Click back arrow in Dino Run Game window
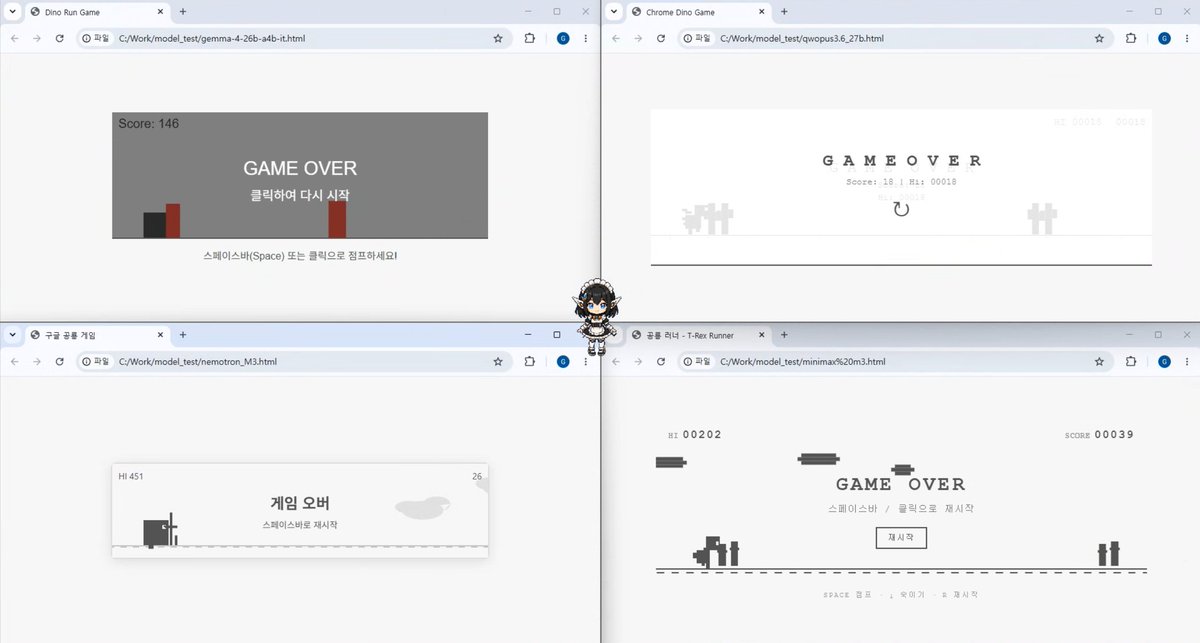 [x=14, y=38]
